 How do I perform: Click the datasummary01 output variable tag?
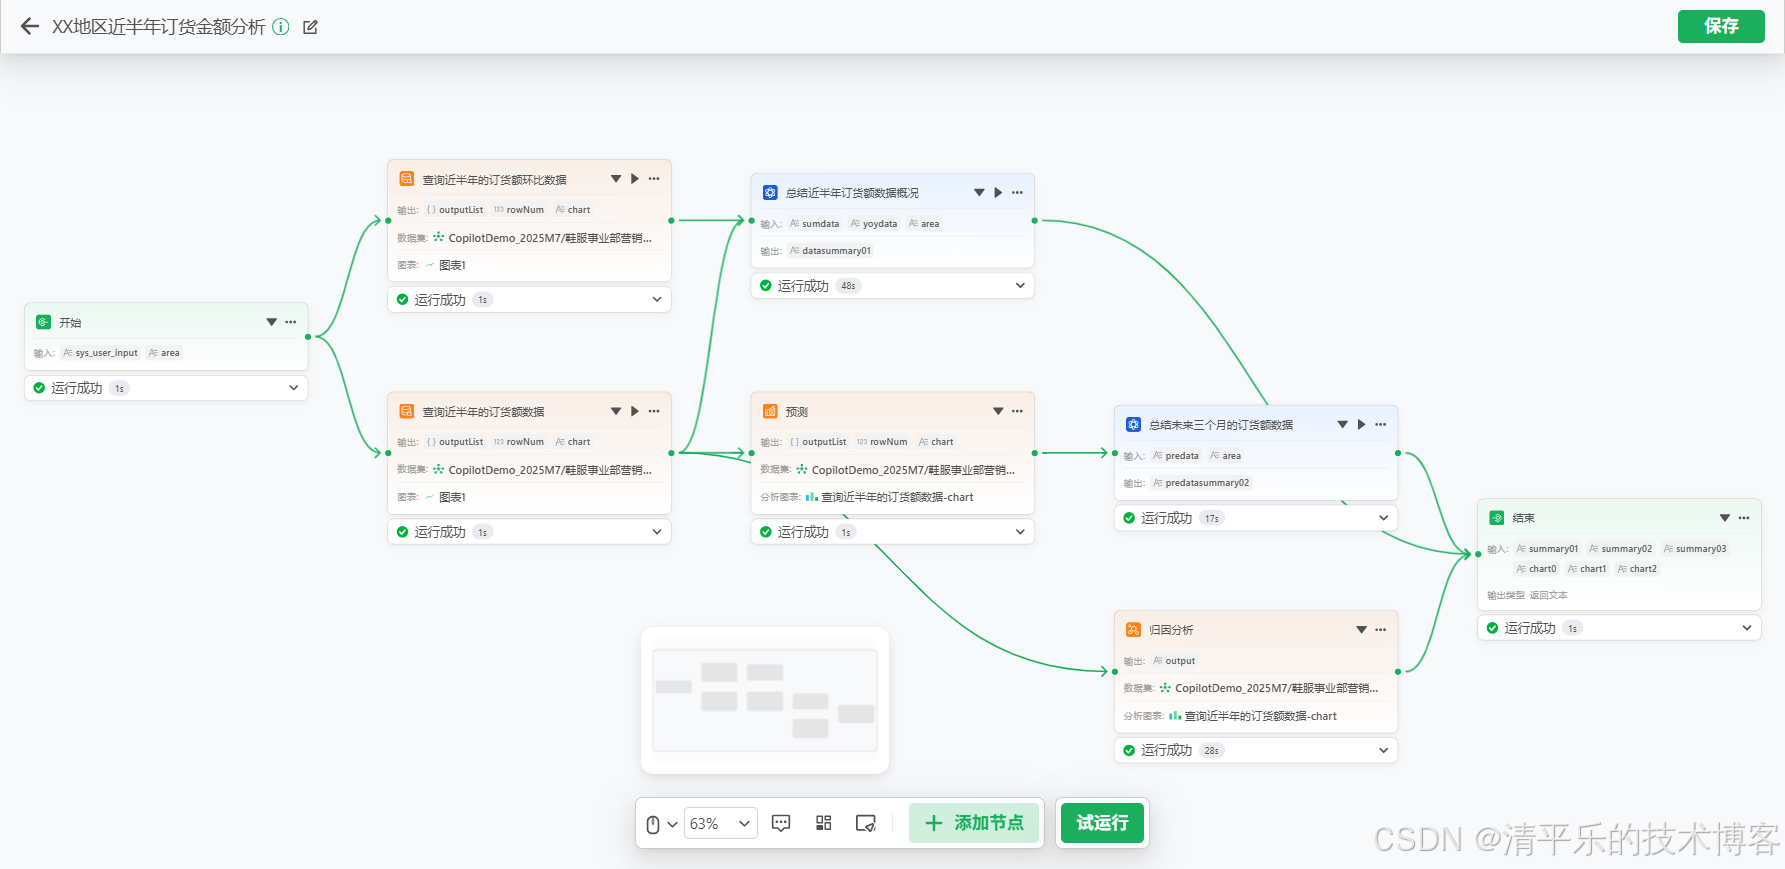pos(830,251)
